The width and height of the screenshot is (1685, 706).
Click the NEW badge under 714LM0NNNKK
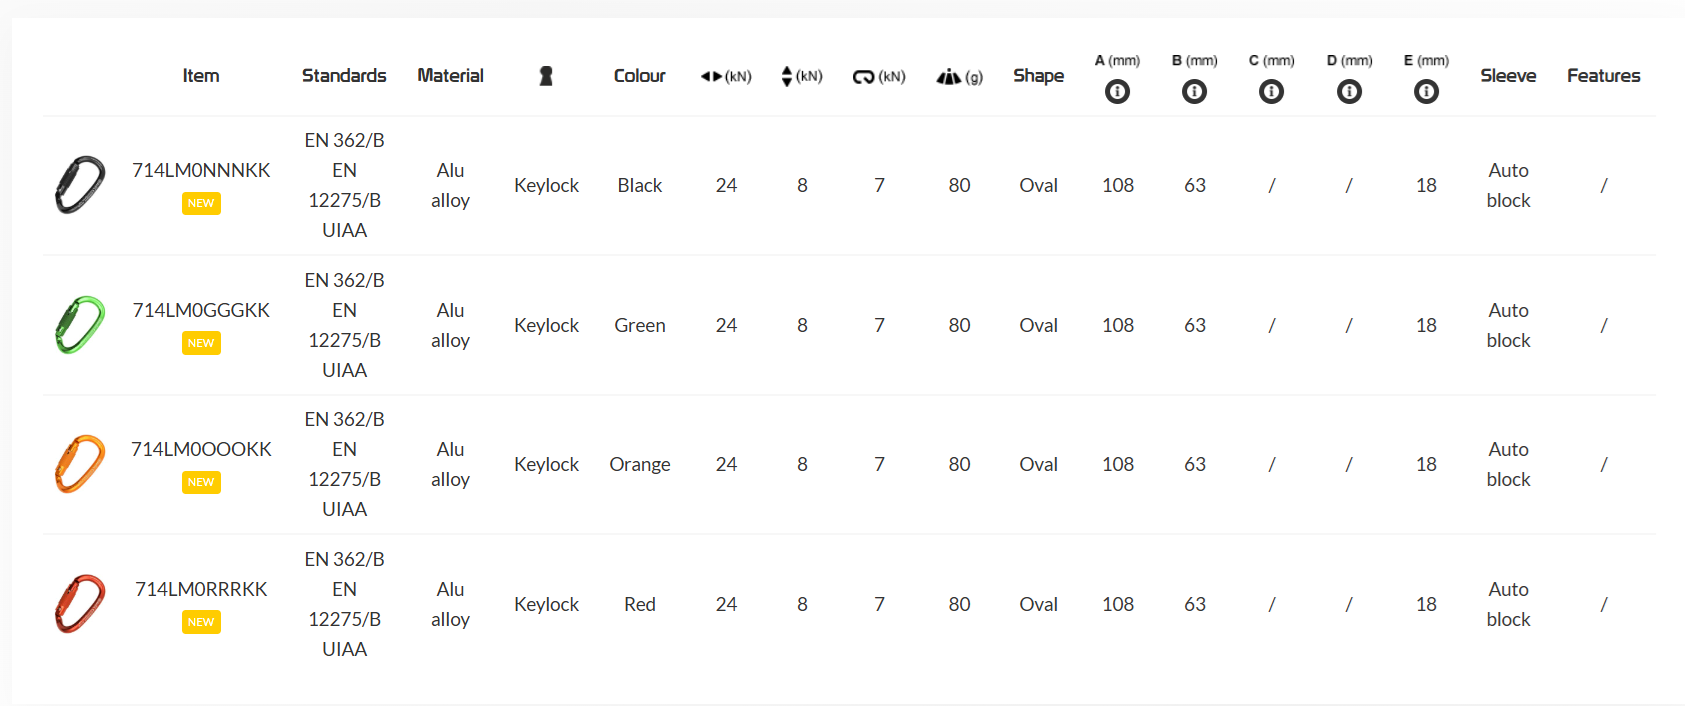(x=201, y=203)
